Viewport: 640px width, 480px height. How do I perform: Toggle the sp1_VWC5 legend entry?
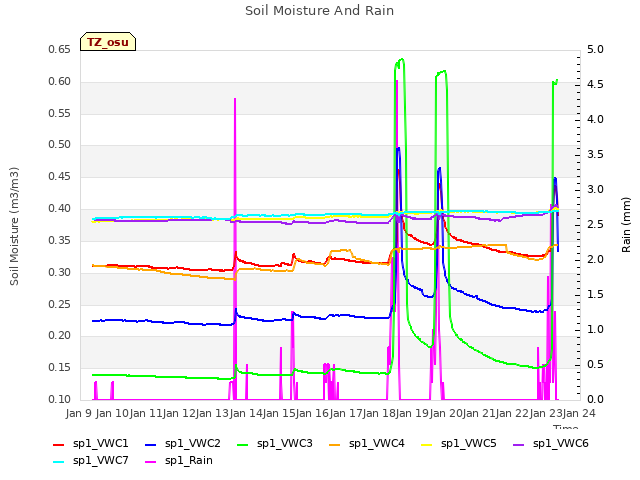click(459, 444)
